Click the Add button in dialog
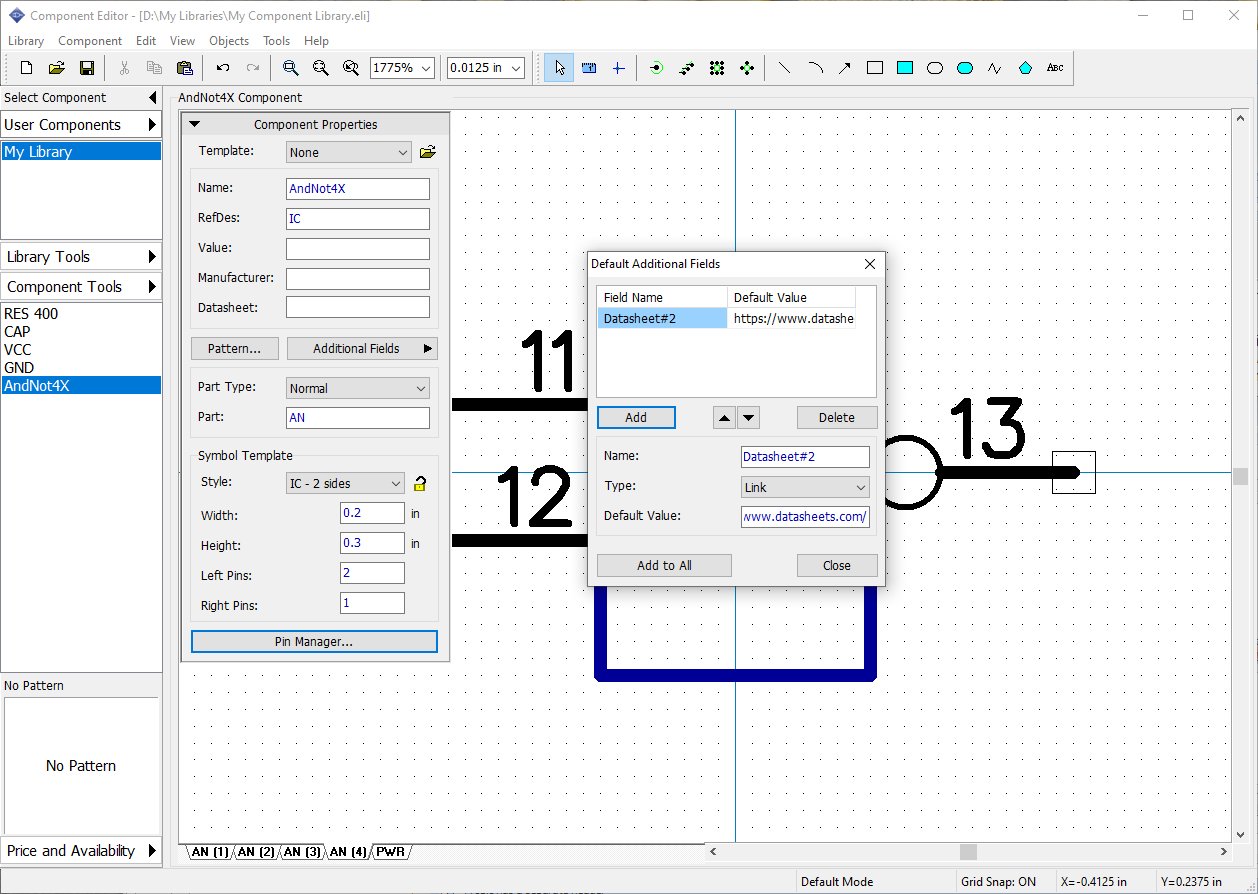1258x894 pixels. [636, 417]
